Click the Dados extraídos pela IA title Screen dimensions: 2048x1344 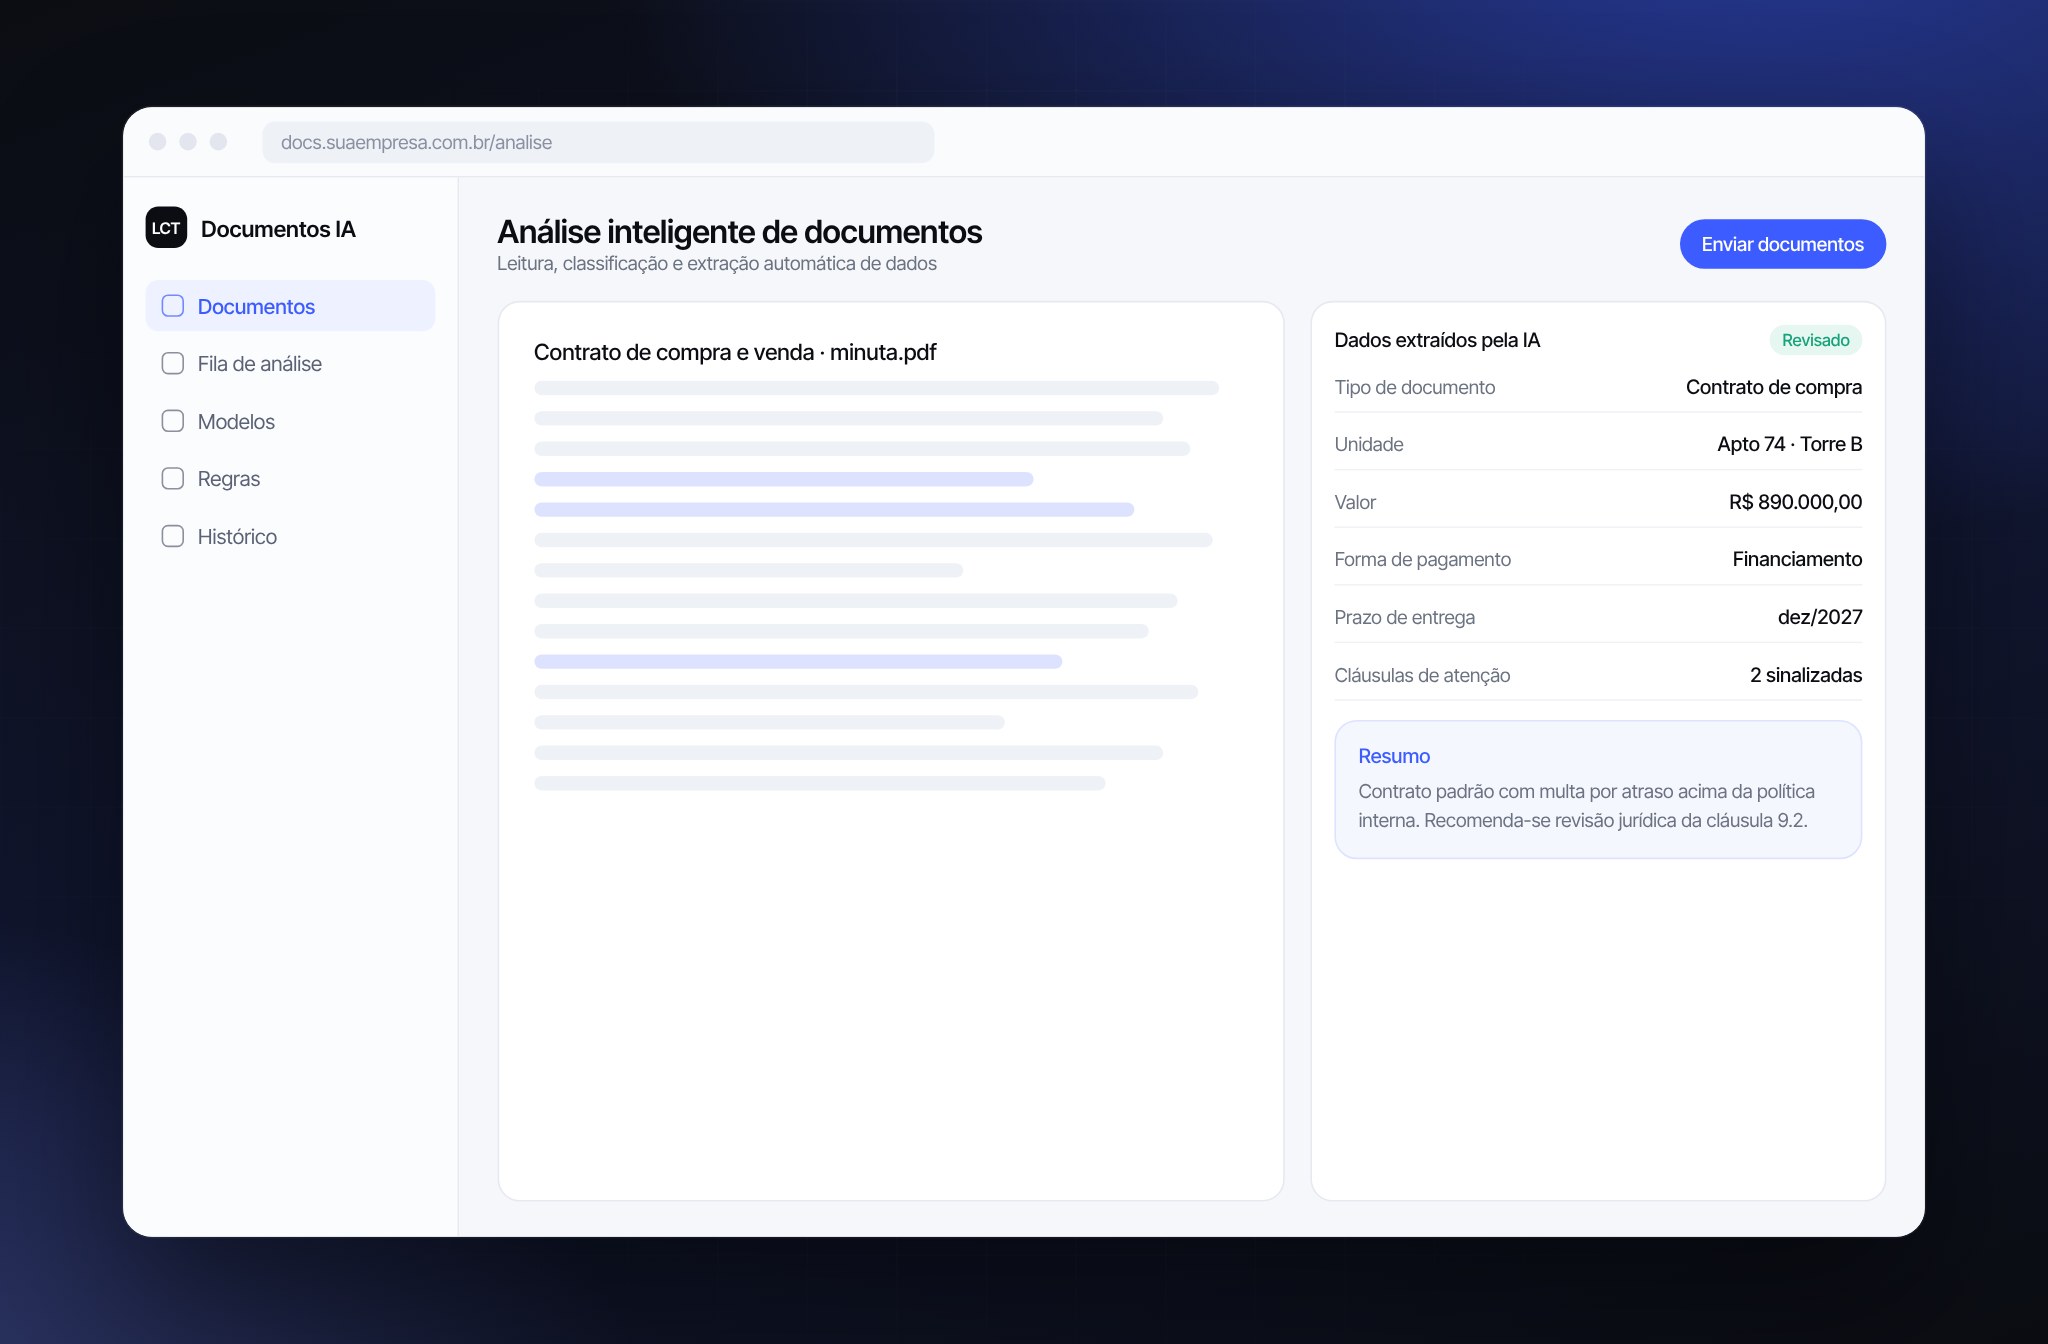pyautogui.click(x=1437, y=340)
